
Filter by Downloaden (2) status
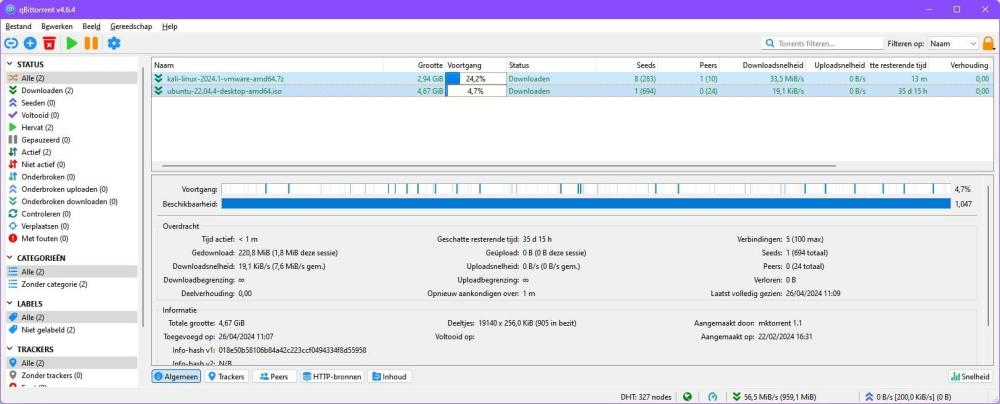[71, 91]
